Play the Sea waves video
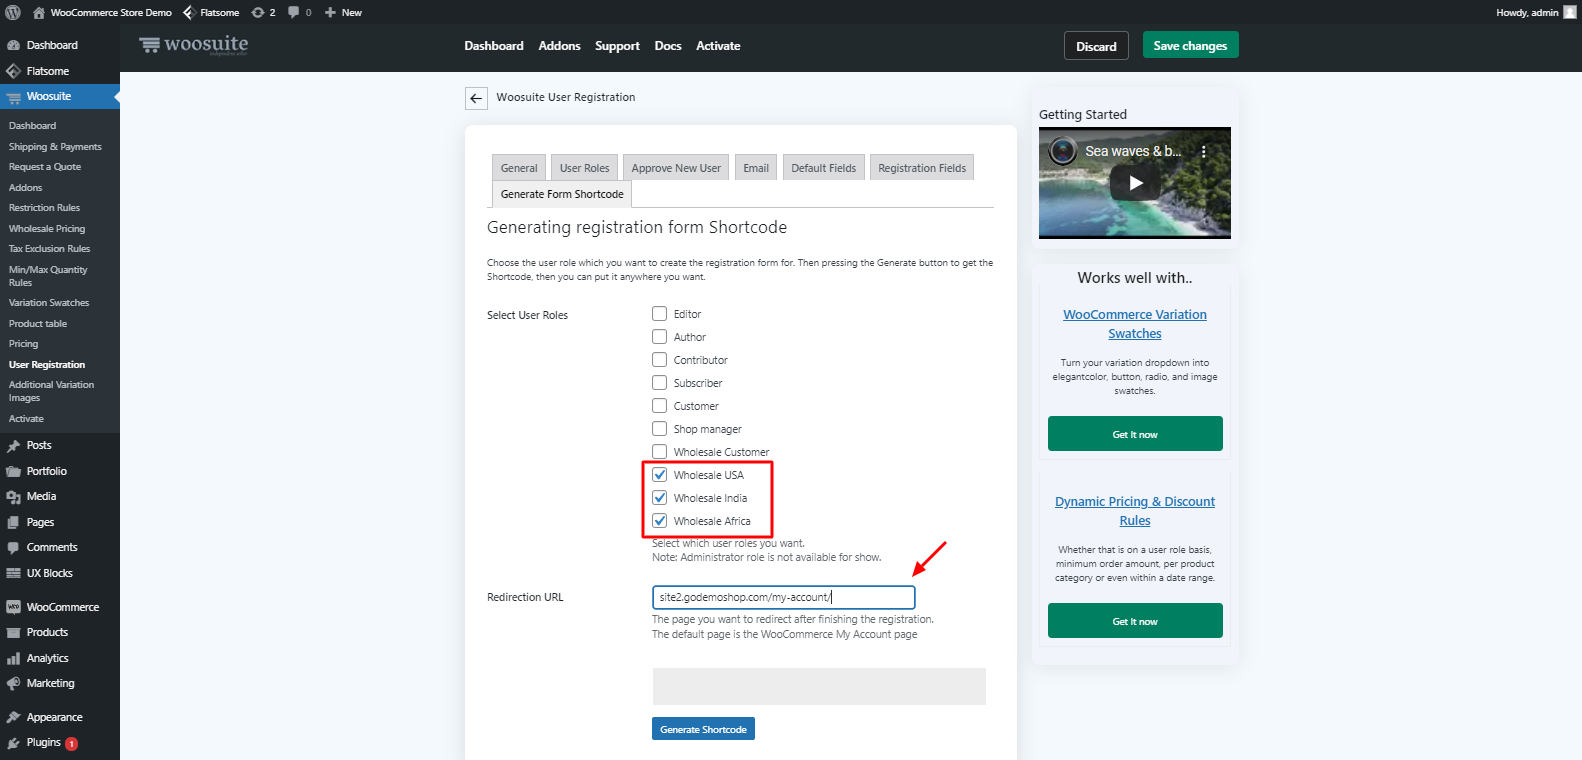 [1135, 183]
